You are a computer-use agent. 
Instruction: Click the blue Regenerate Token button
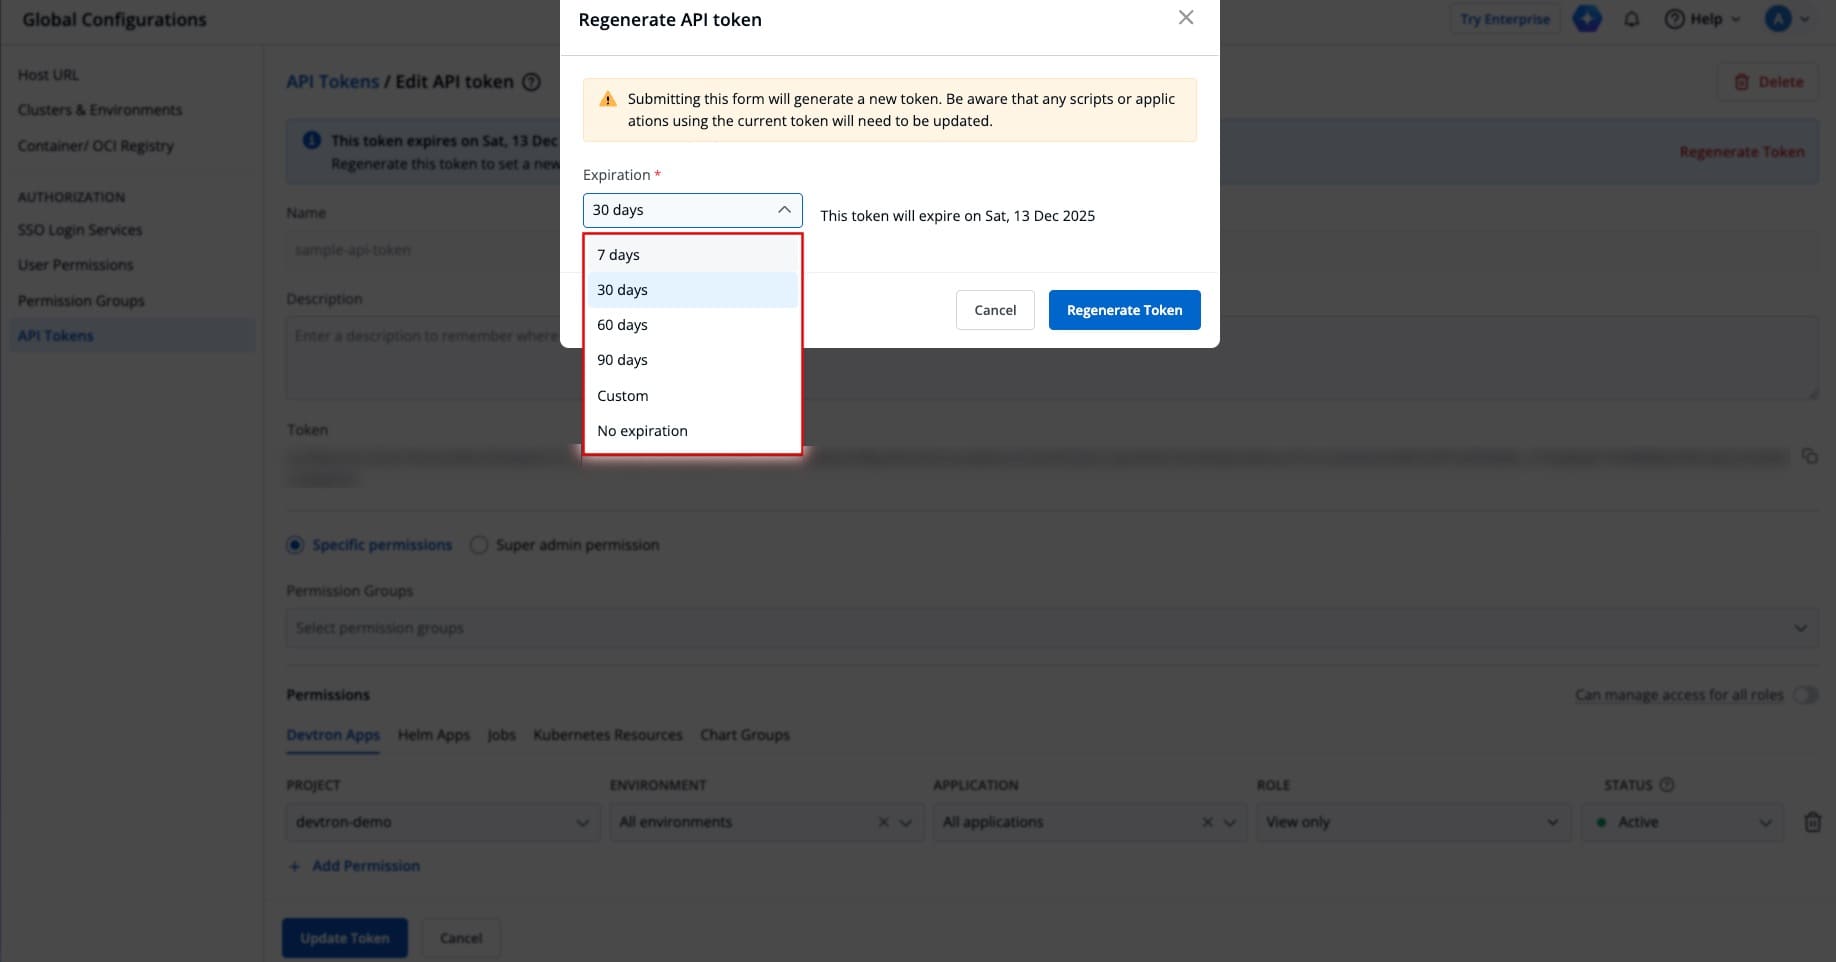coord(1124,310)
